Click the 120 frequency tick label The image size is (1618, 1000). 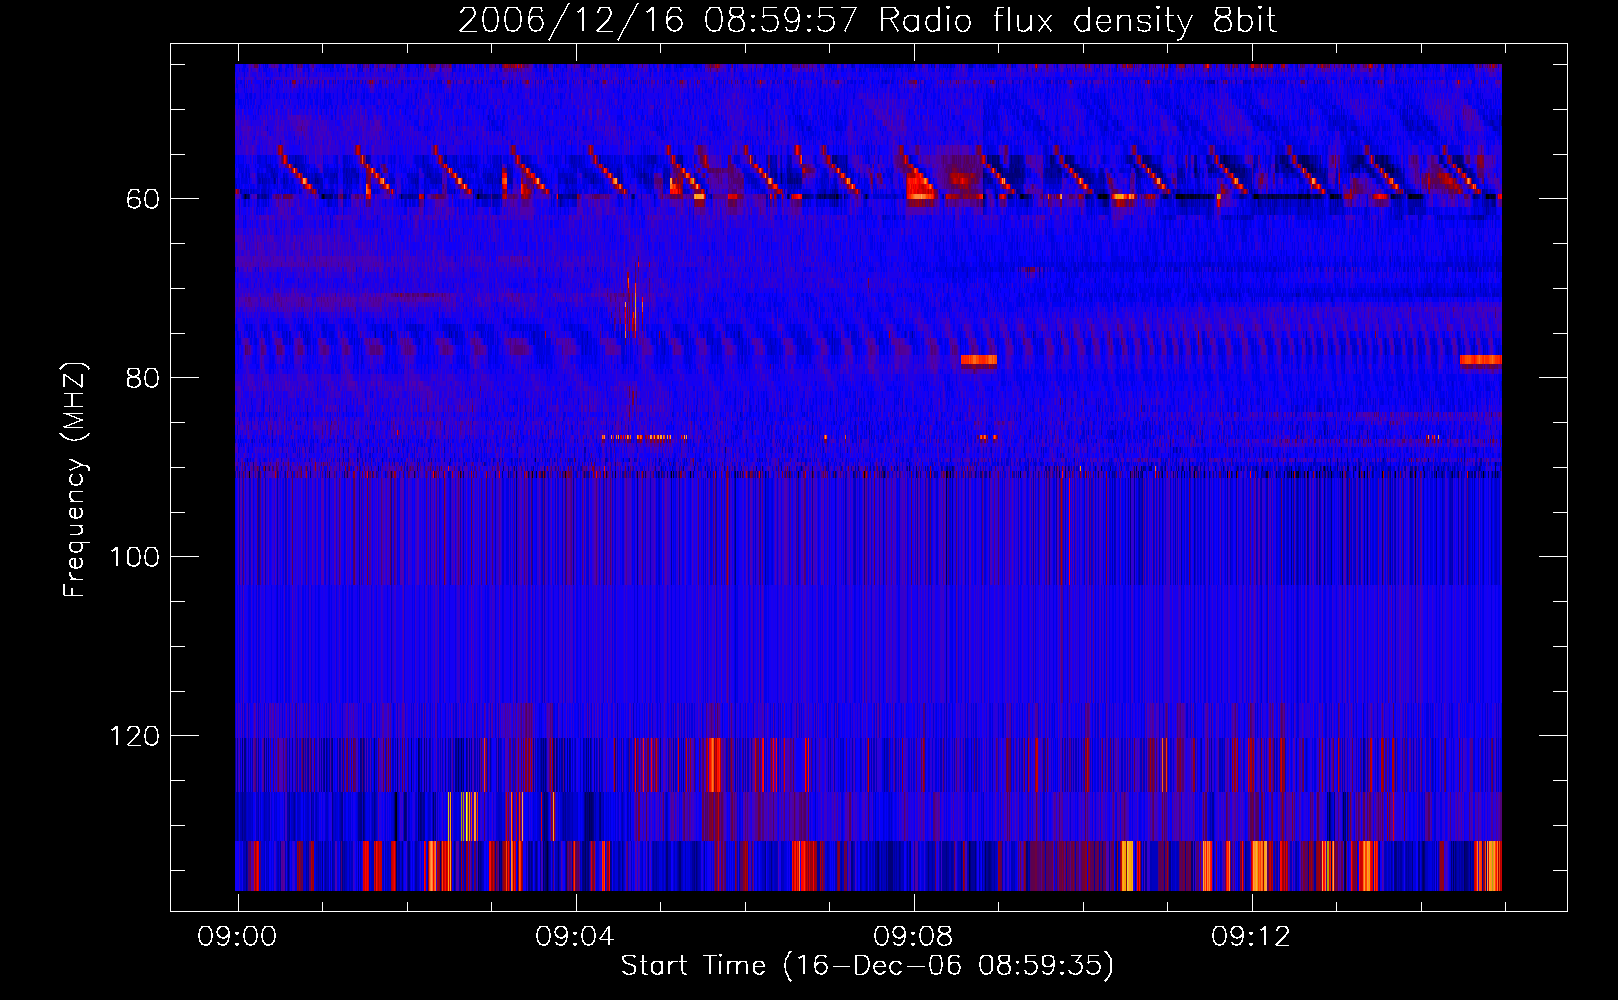pyautogui.click(x=135, y=736)
